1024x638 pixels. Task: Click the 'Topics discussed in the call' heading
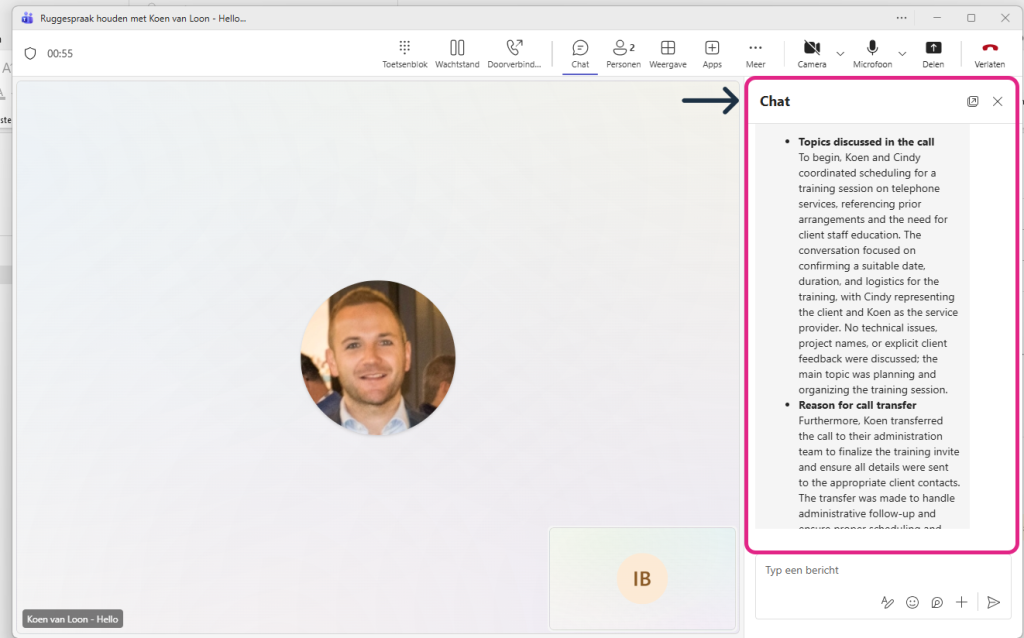pos(866,142)
